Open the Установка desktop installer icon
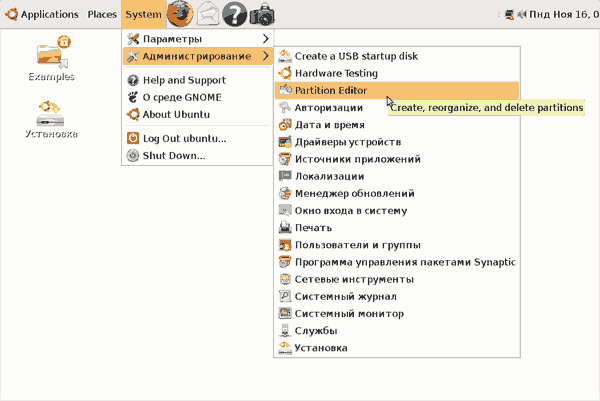The image size is (600, 401). click(51, 119)
